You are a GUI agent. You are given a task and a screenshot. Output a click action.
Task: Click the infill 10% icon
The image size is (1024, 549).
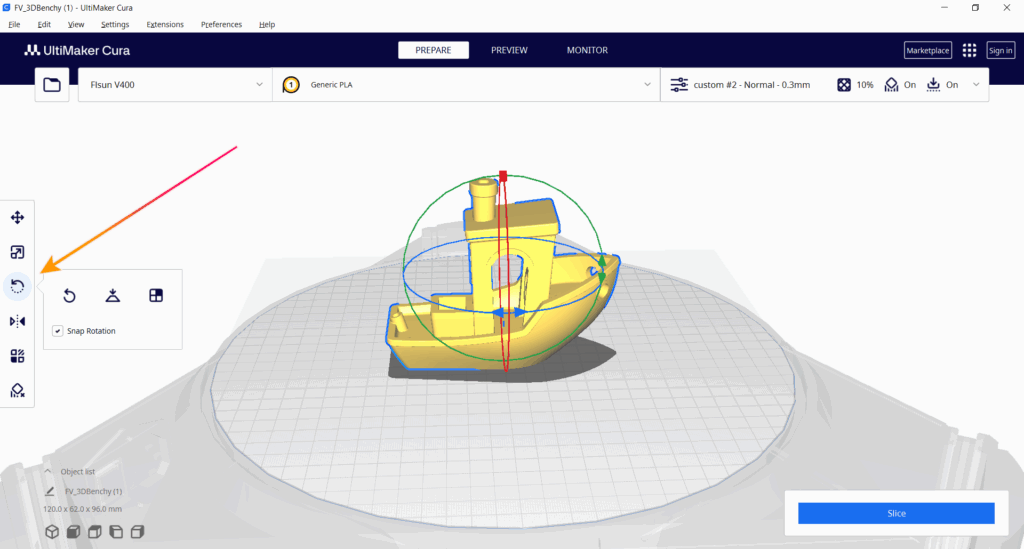tap(844, 85)
